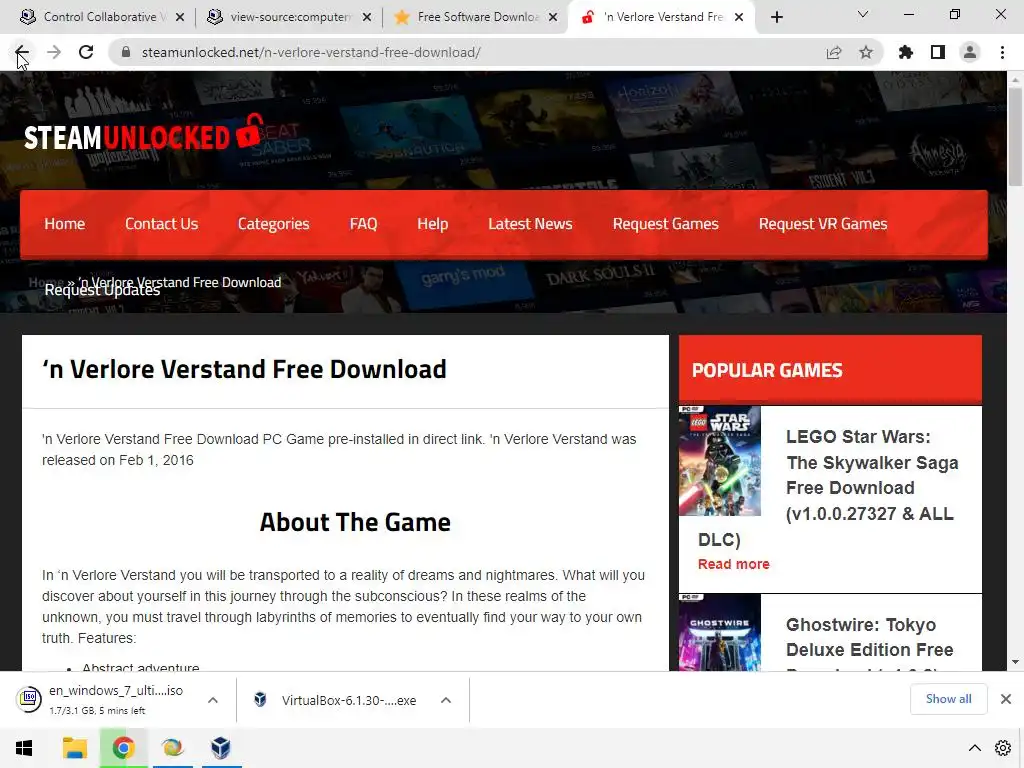Close the downloads bar
Viewport: 1024px width, 768px height.
1006,699
